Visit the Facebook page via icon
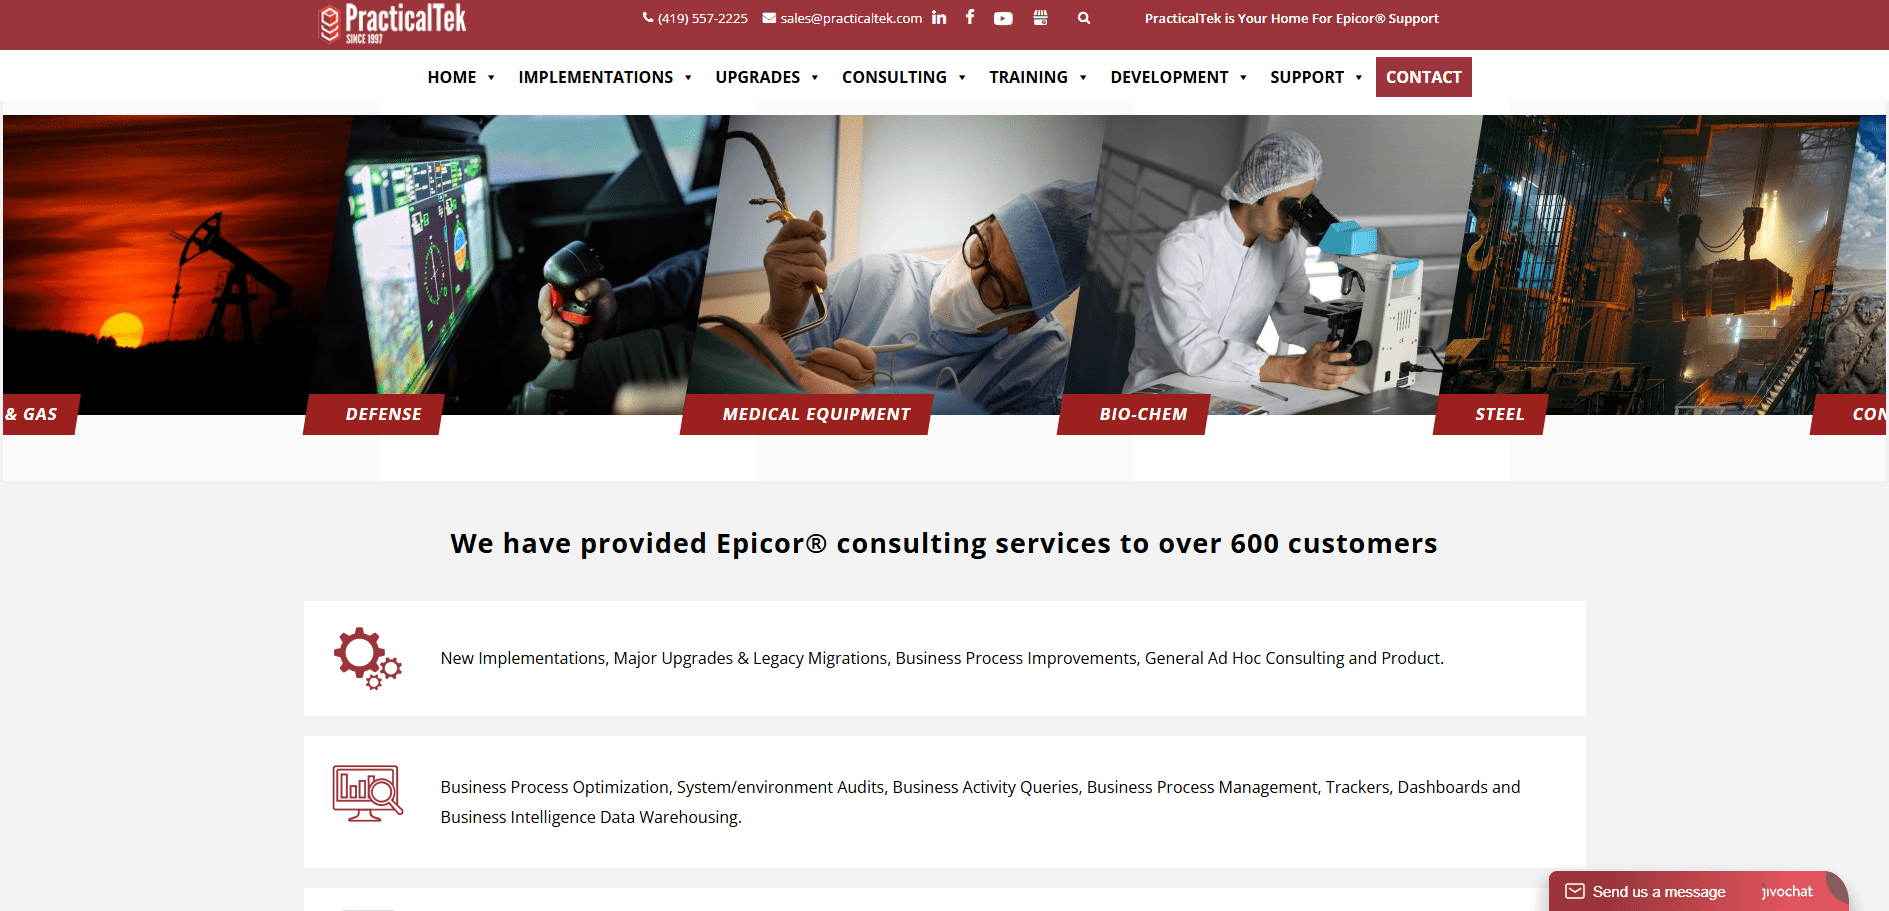 point(970,17)
